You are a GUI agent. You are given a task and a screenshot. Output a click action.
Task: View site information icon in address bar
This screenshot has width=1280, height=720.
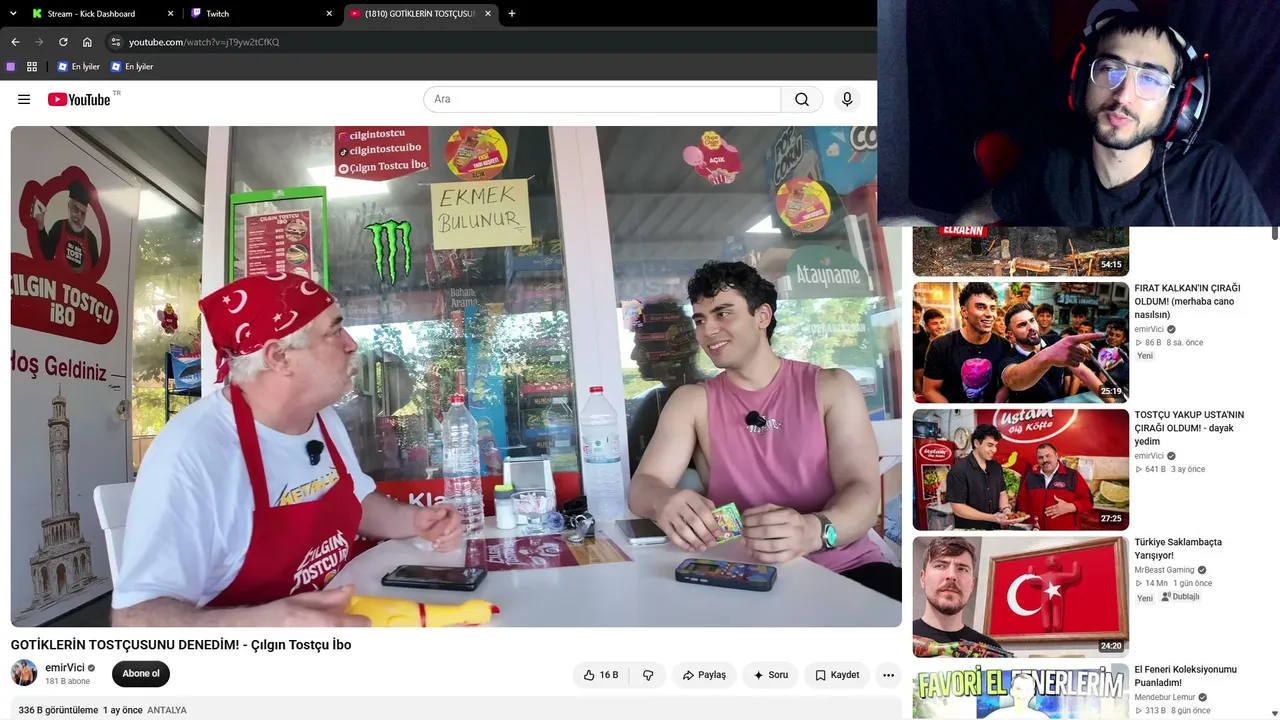[115, 42]
